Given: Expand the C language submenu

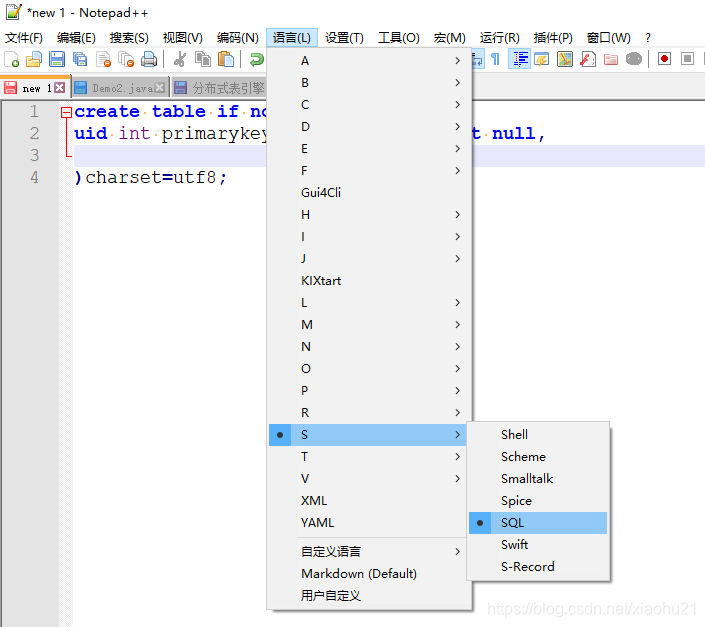Looking at the screenshot, I should pos(369,105).
